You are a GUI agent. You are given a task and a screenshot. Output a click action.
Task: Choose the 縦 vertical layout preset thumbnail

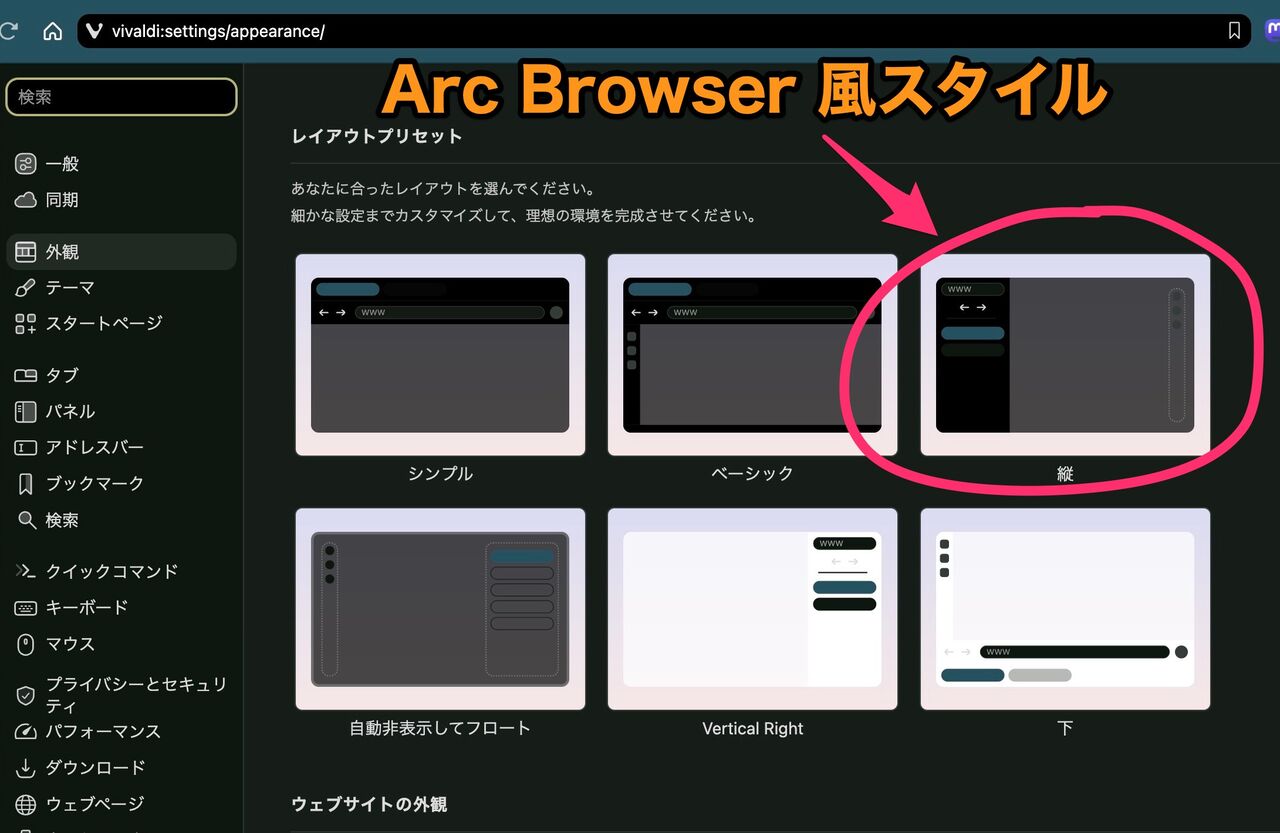coord(1065,355)
